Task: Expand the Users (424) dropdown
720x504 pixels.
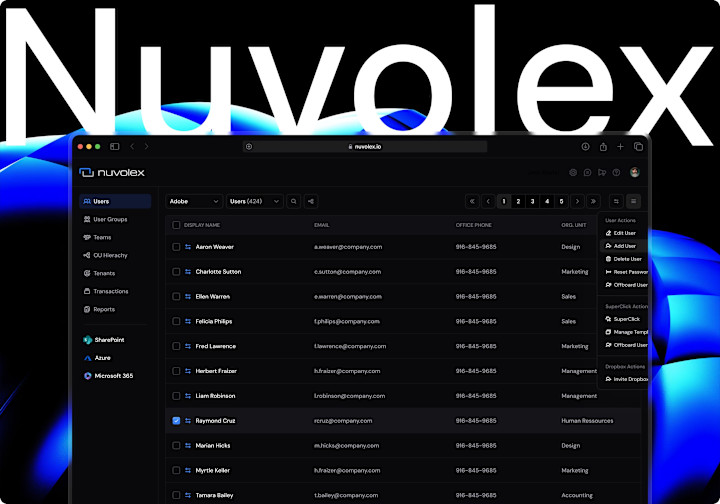Action: 254,202
